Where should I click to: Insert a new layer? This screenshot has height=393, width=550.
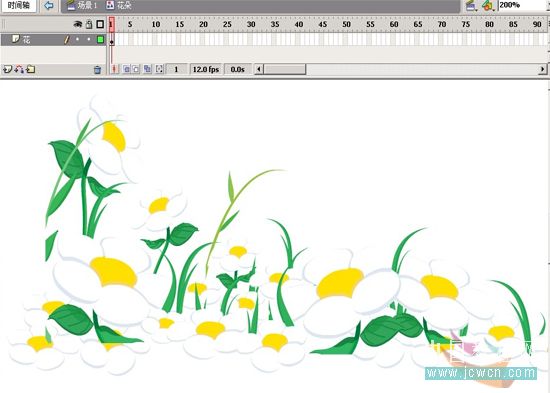tap(7, 69)
